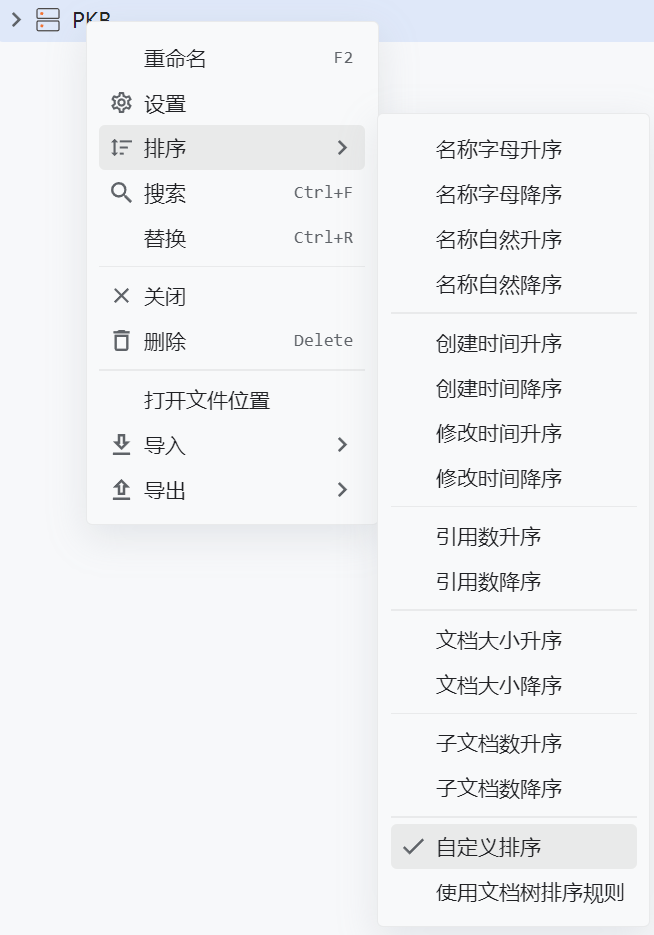This screenshot has width=654, height=935.
Task: Select 名称字母升序 sort order
Action: tap(499, 150)
